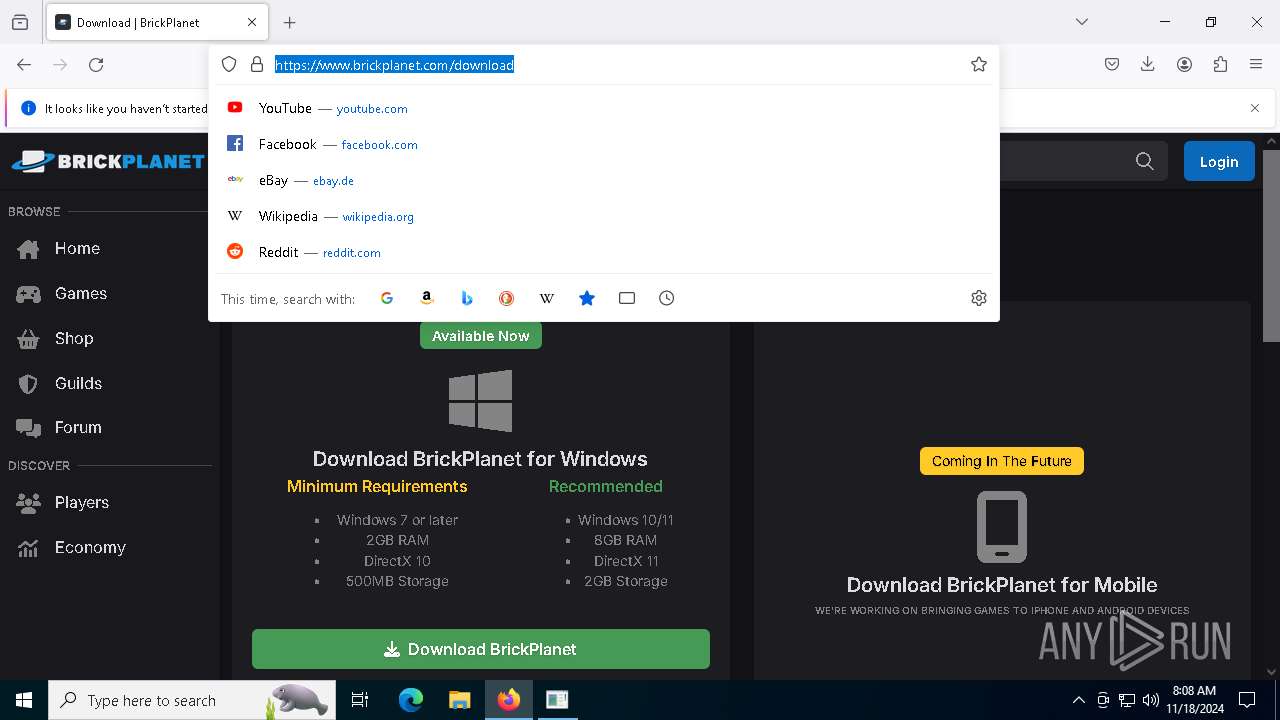This screenshot has width=1280, height=720.
Task: Click the taskbar search box
Action: coord(192,700)
